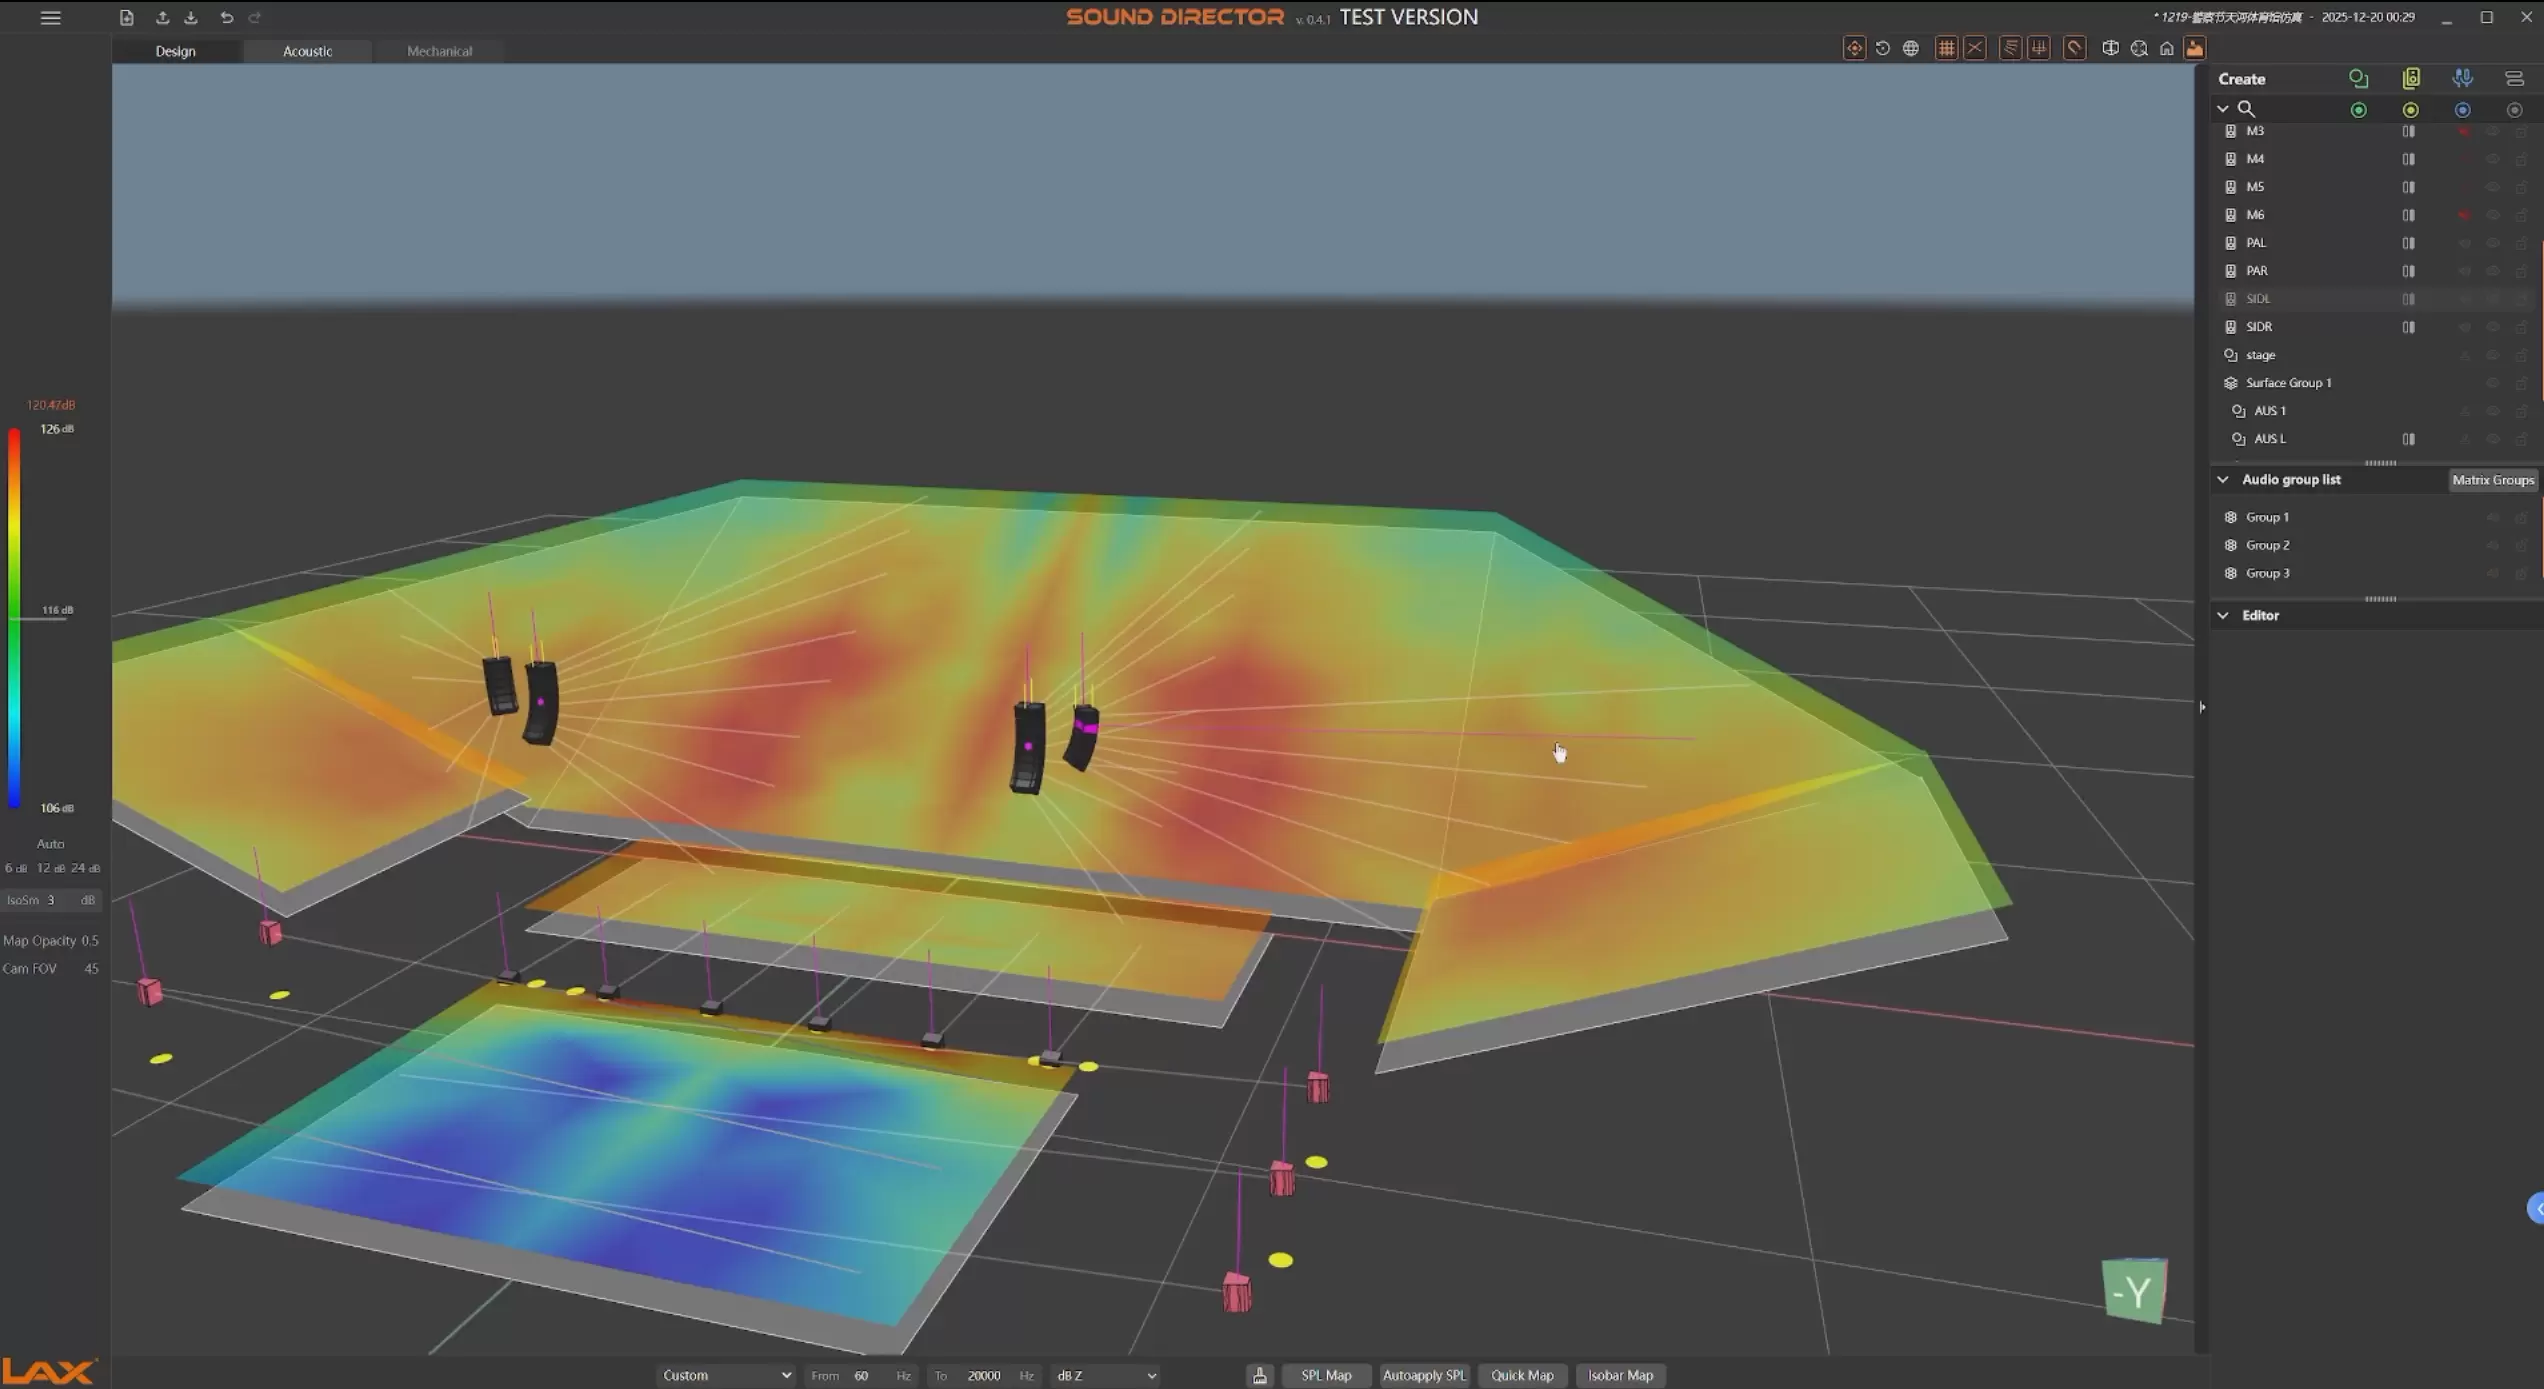Toggle the red mute icon on M6

pyautogui.click(x=2464, y=215)
